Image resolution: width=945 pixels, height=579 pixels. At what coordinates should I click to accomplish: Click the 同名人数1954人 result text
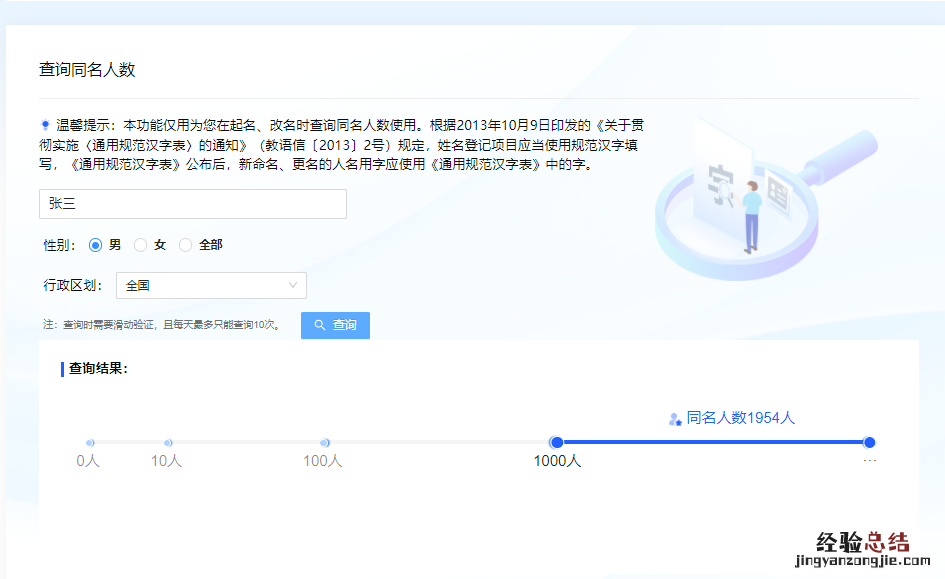(740, 418)
